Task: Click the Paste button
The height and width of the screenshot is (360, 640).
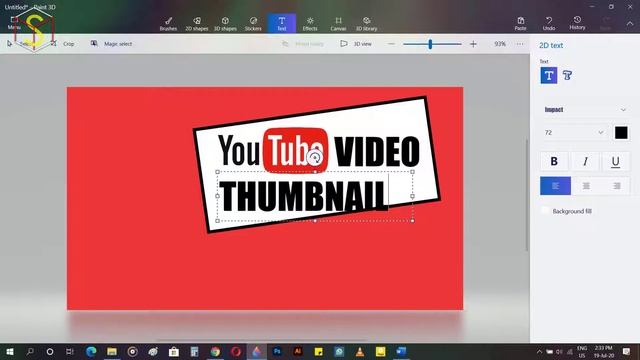Action: point(520,24)
